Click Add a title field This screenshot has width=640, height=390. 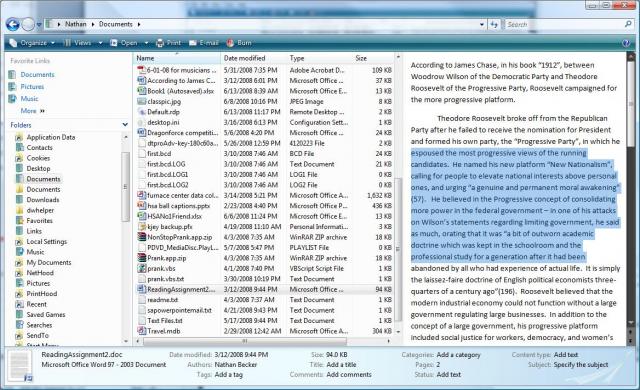tap(341, 365)
